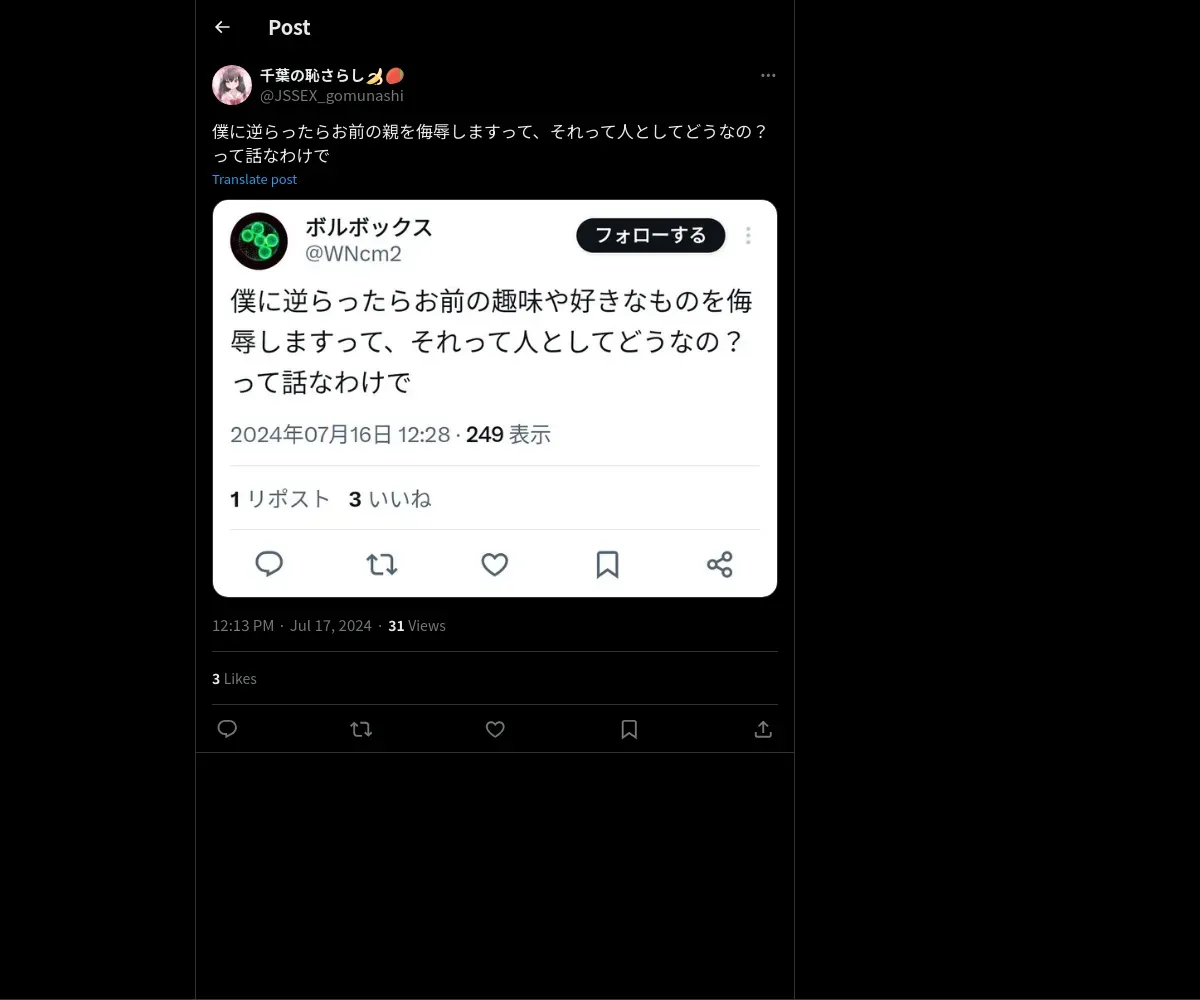Click the share icon inside embedded image
Screen dimensions: 1200x1000
[720, 564]
